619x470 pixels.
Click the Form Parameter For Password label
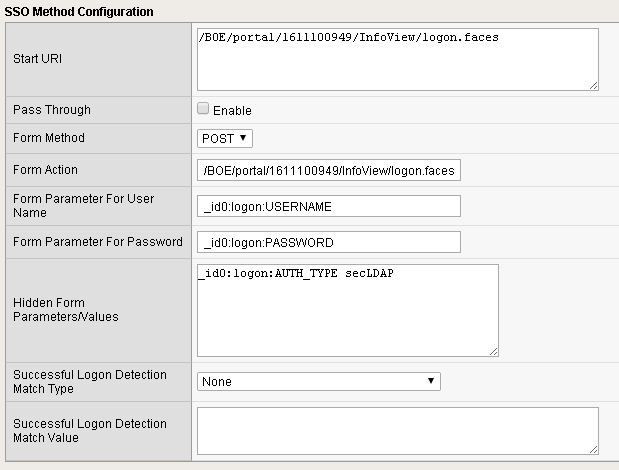97,242
